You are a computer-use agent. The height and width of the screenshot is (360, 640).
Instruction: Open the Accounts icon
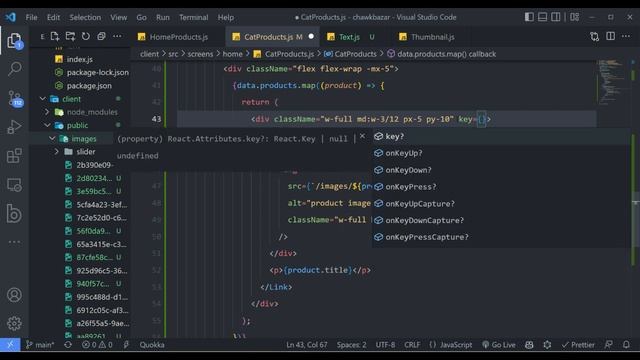[x=14, y=295]
